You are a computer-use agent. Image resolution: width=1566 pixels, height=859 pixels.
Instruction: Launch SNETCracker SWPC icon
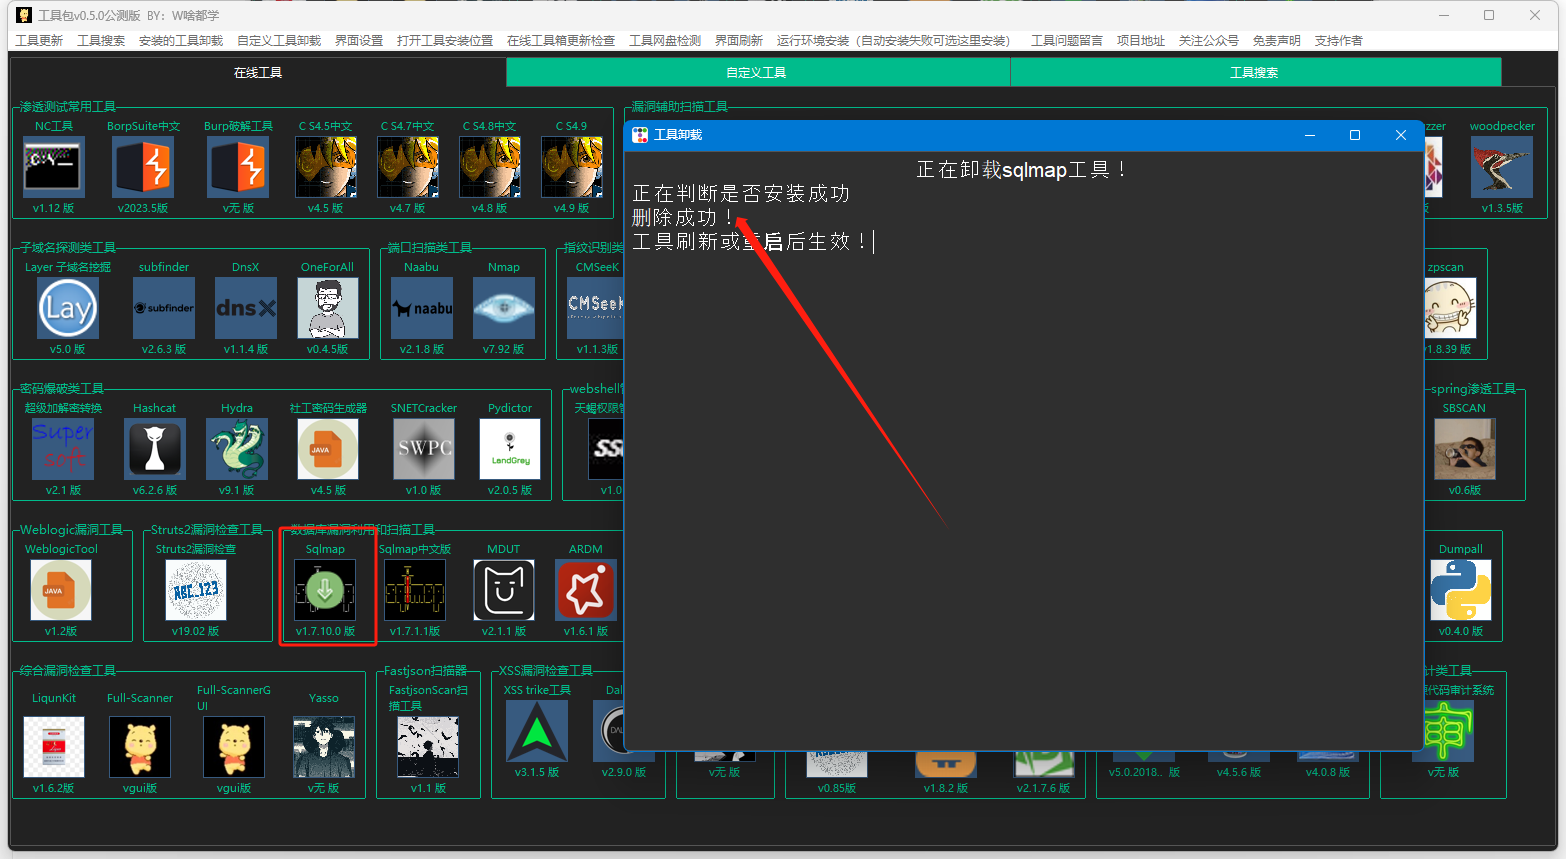(424, 449)
